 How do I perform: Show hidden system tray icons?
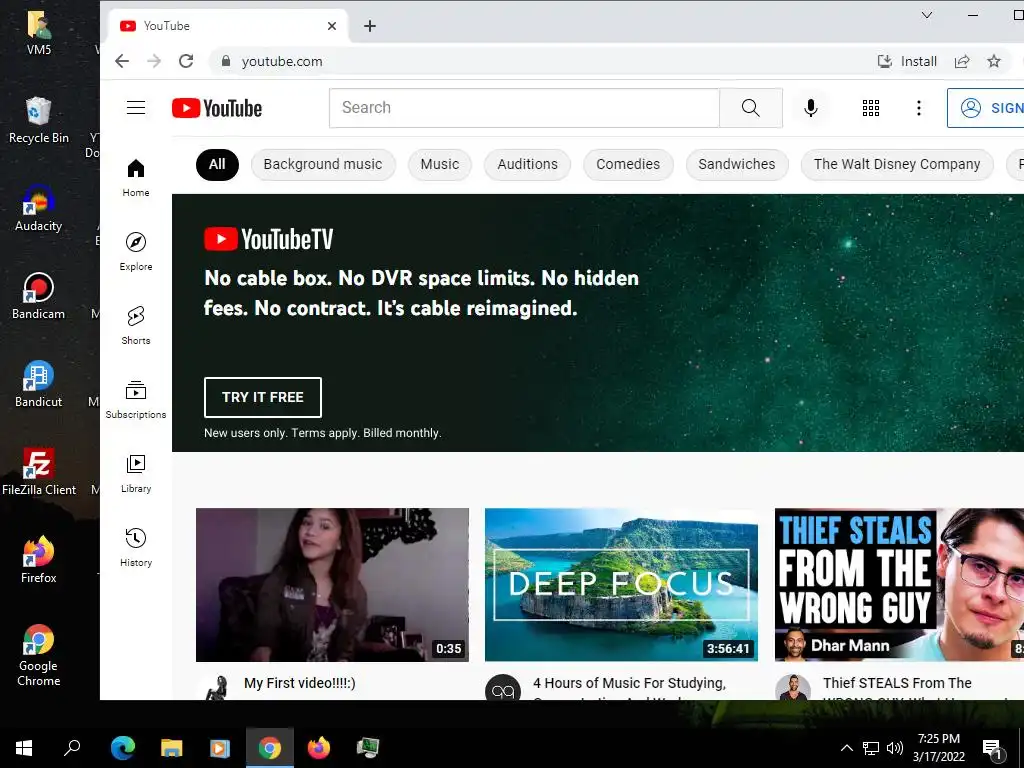pyautogui.click(x=846, y=748)
